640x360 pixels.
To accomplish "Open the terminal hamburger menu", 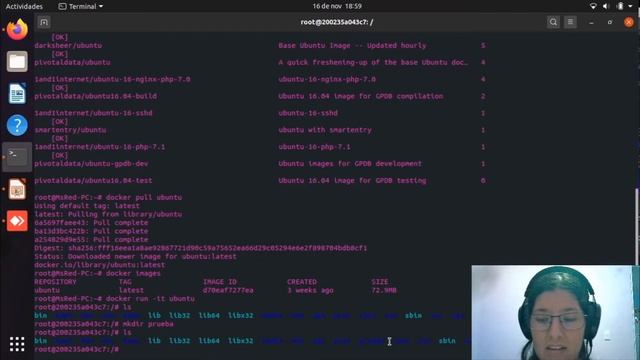I will coord(570,22).
